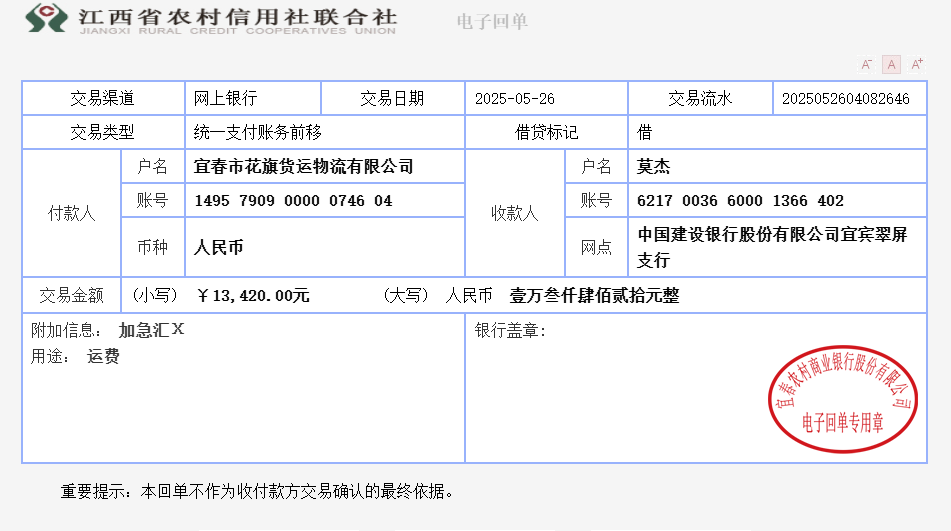Screen dimensions: 951x531
Task: Click the 付款人 label cell
Action: (x=72, y=213)
